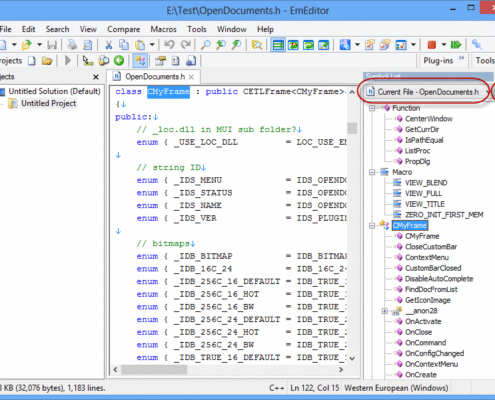Viewport: 495px width, 400px height.
Task: Click the red Record Macro icon
Action: click(x=432, y=45)
